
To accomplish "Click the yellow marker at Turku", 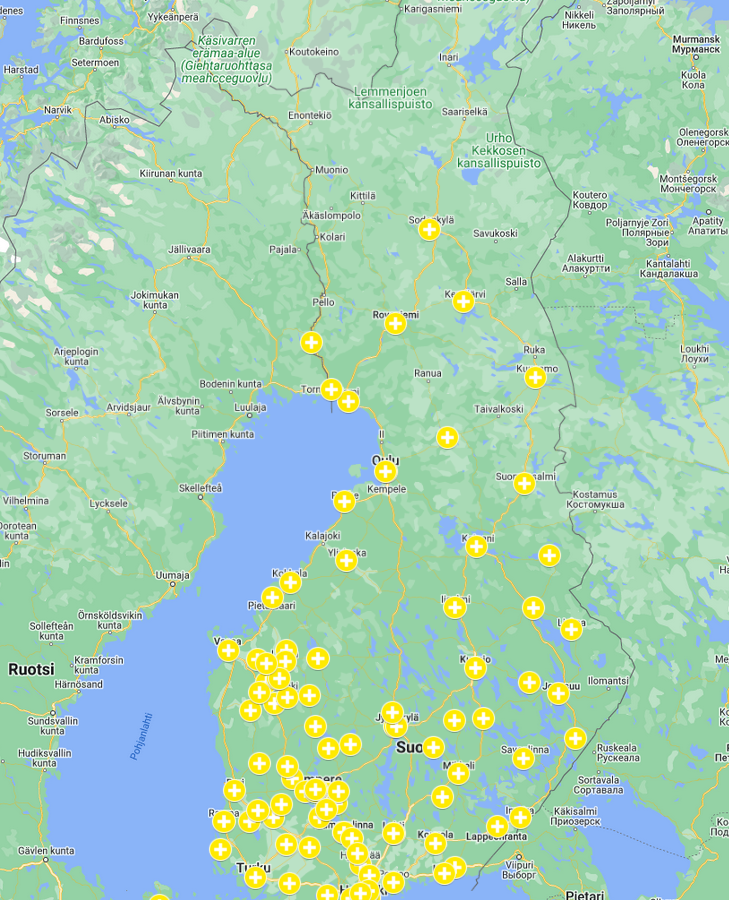I will coord(255,877).
